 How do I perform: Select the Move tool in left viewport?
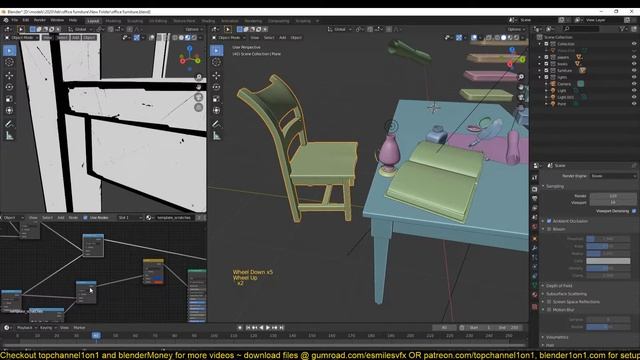tap(9, 76)
